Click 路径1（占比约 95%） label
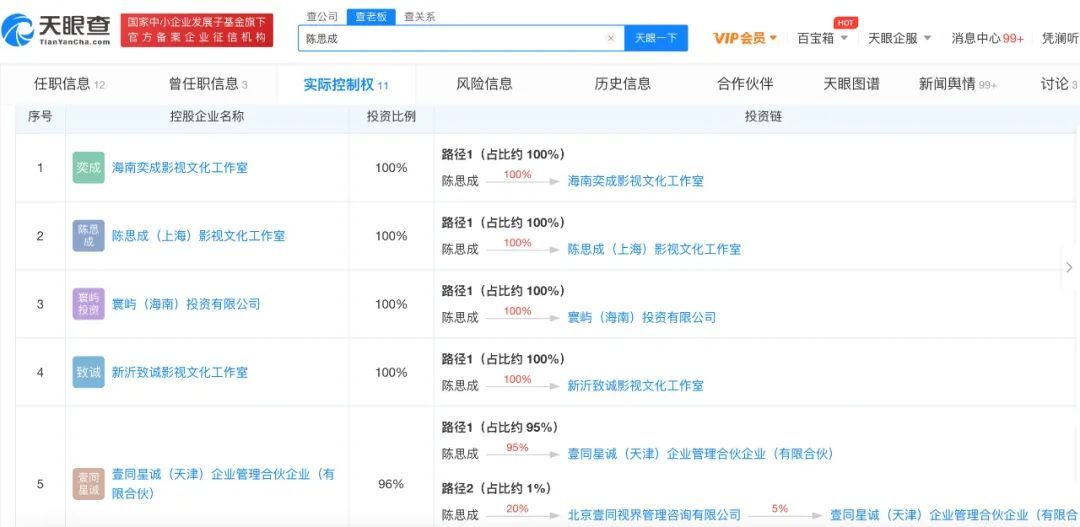 pyautogui.click(x=500, y=427)
